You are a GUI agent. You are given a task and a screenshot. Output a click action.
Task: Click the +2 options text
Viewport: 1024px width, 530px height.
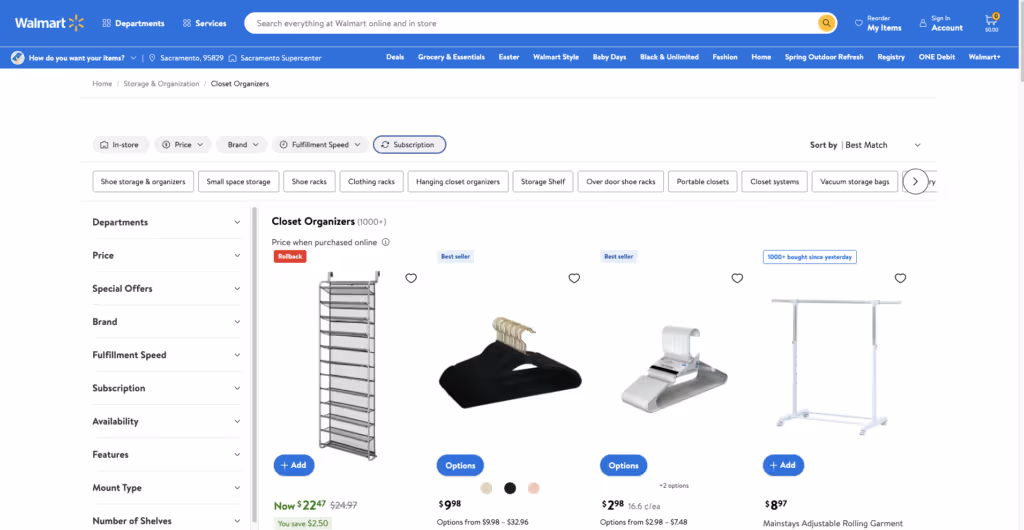(674, 486)
